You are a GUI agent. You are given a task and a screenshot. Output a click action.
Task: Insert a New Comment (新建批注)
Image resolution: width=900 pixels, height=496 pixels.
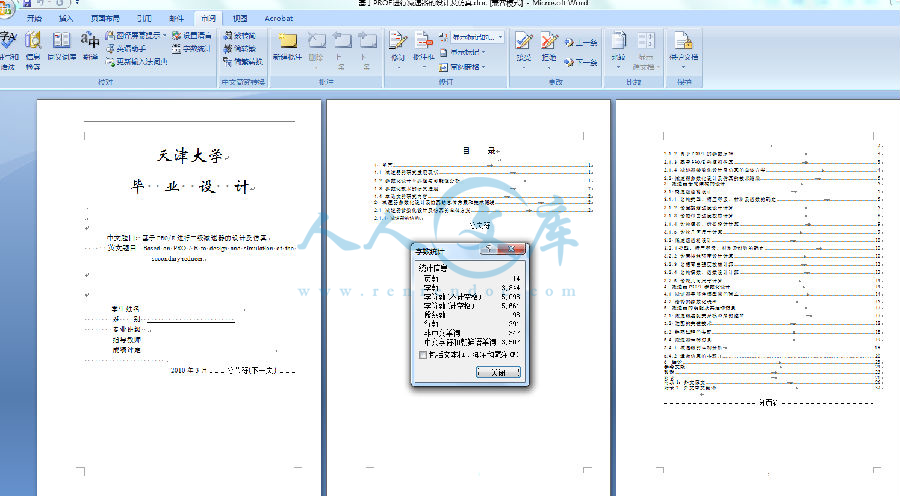pos(287,46)
